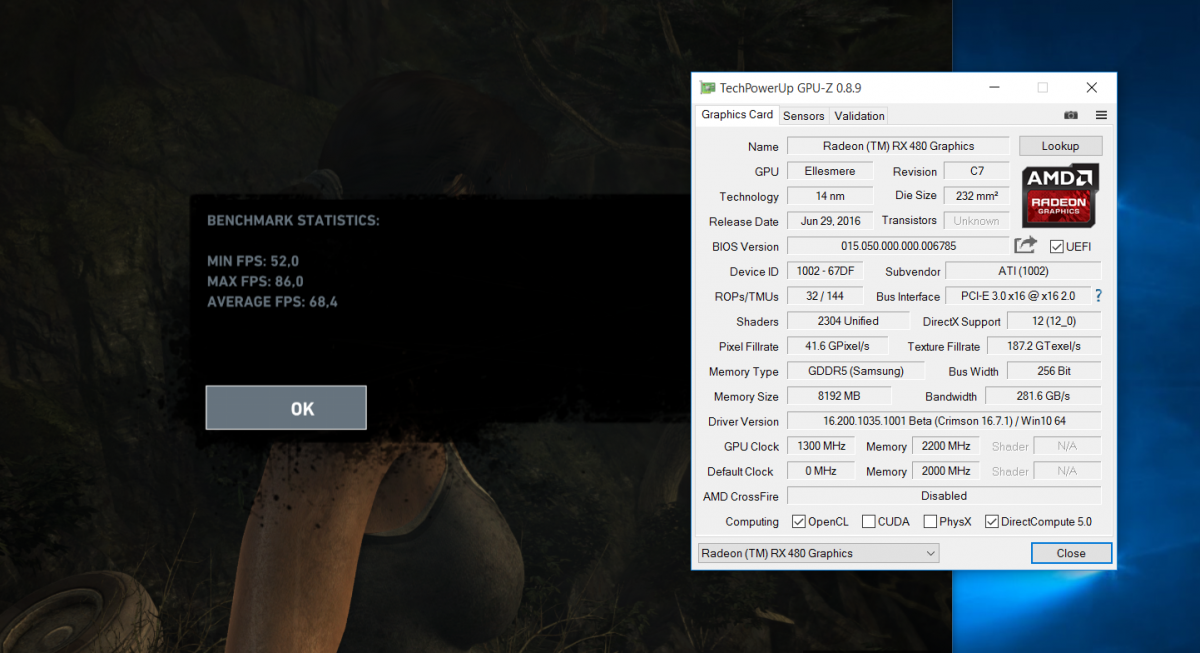Screen dimensions: 1200x653
Task: Click the Default Clock value 0 MHz
Action: coord(821,471)
